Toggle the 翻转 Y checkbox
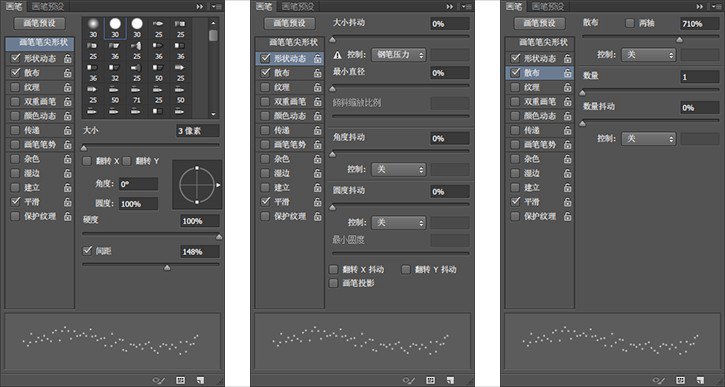Viewport: 725px width, 387px height. [127, 161]
